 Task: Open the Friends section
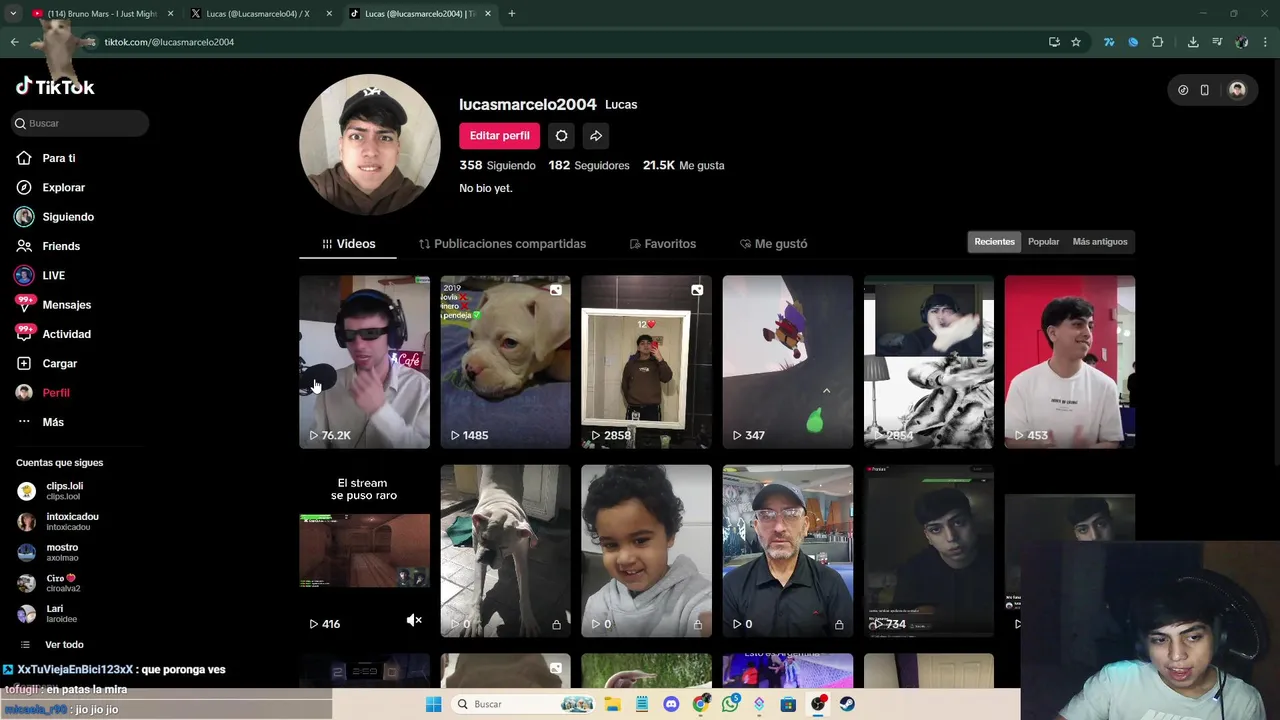tap(61, 246)
